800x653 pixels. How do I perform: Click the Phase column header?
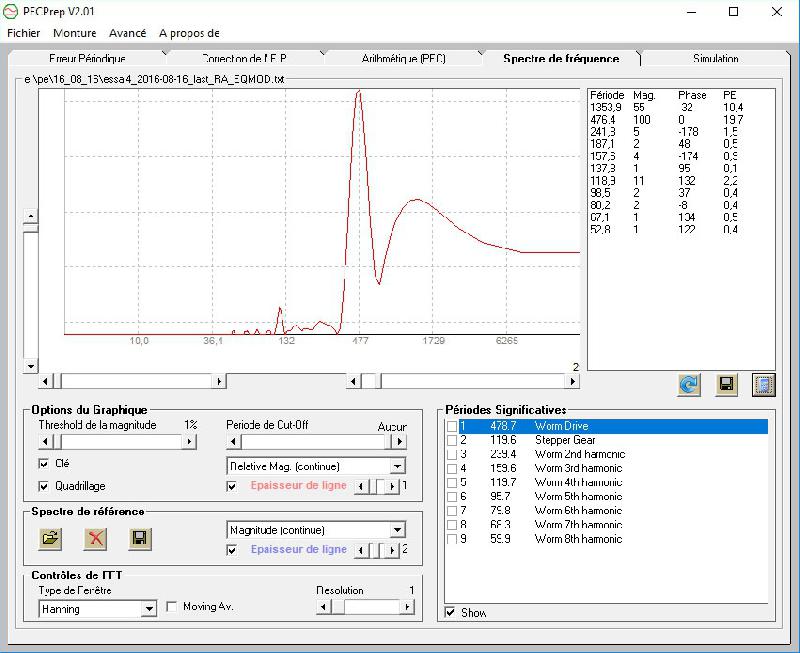[x=692, y=95]
